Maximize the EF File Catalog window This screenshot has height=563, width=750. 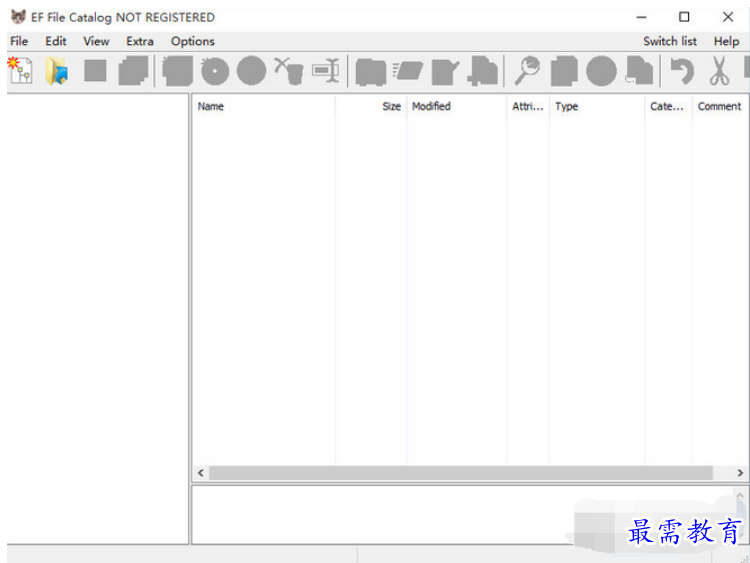[684, 17]
